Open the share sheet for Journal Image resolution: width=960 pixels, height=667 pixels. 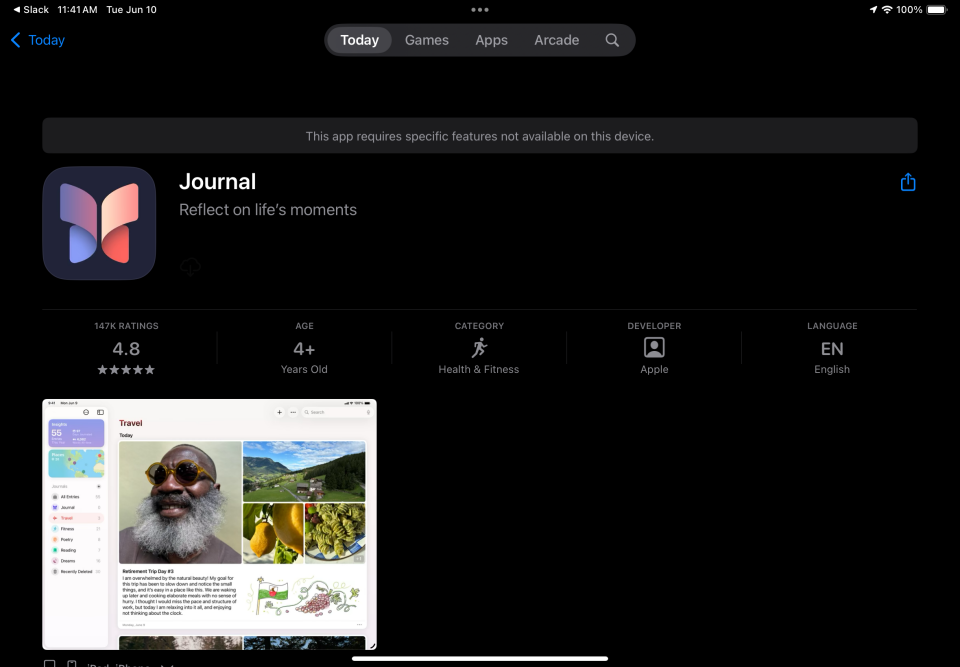click(907, 182)
